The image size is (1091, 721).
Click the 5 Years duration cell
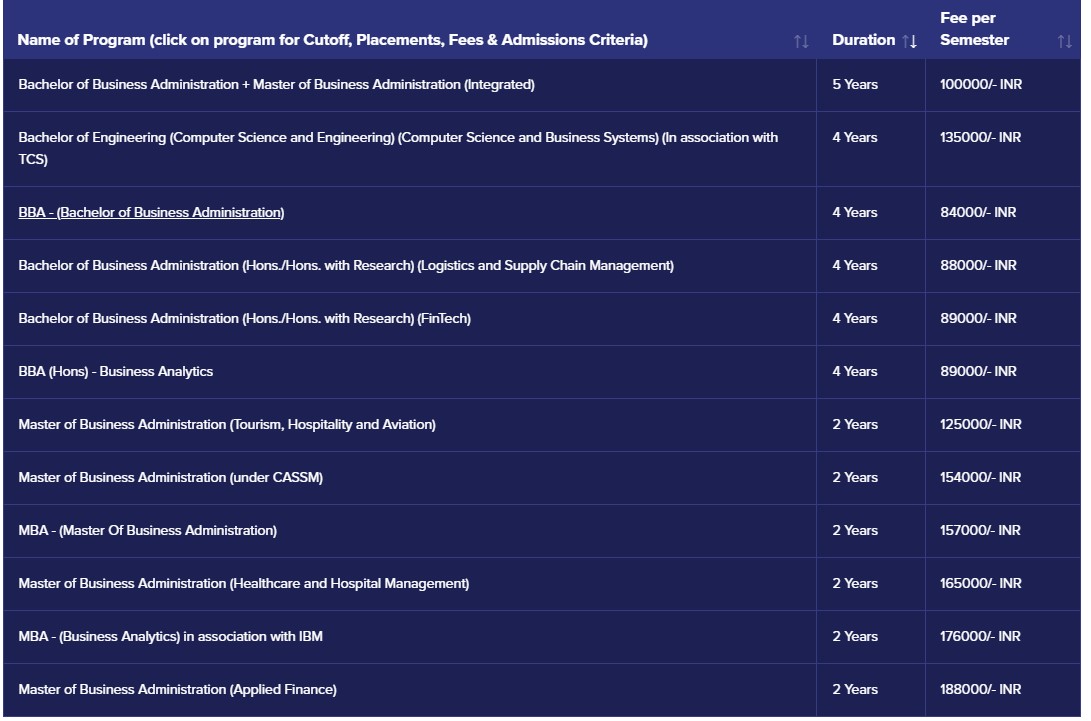tap(854, 85)
